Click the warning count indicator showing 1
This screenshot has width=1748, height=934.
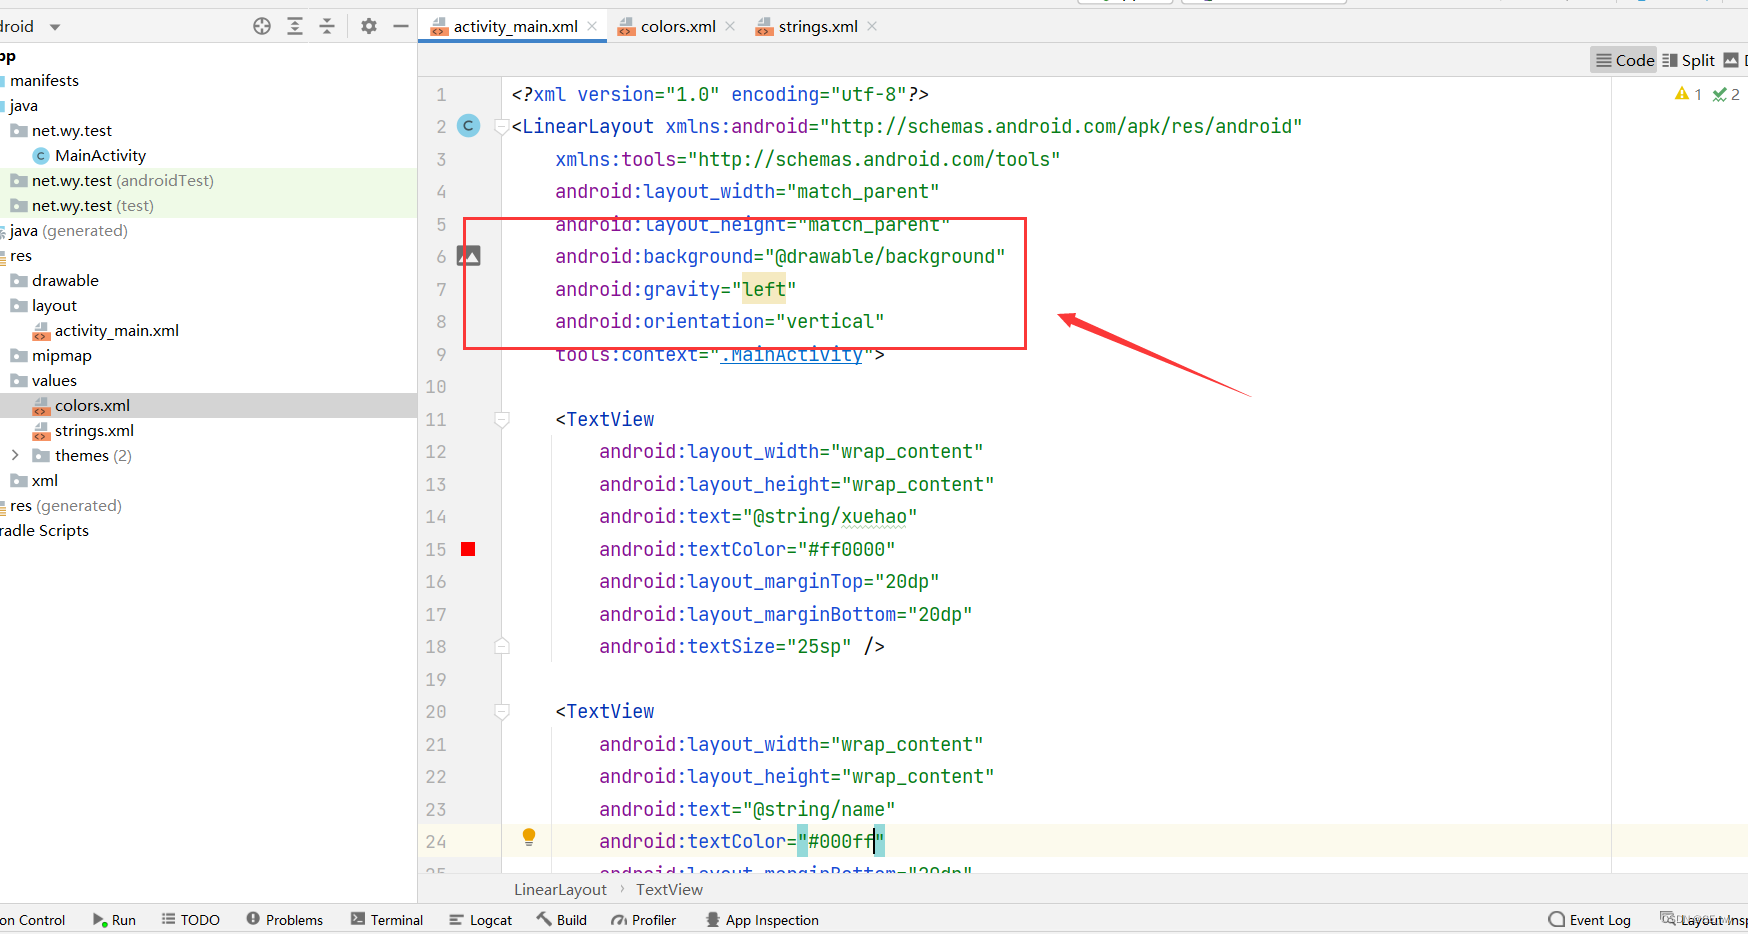click(1688, 94)
